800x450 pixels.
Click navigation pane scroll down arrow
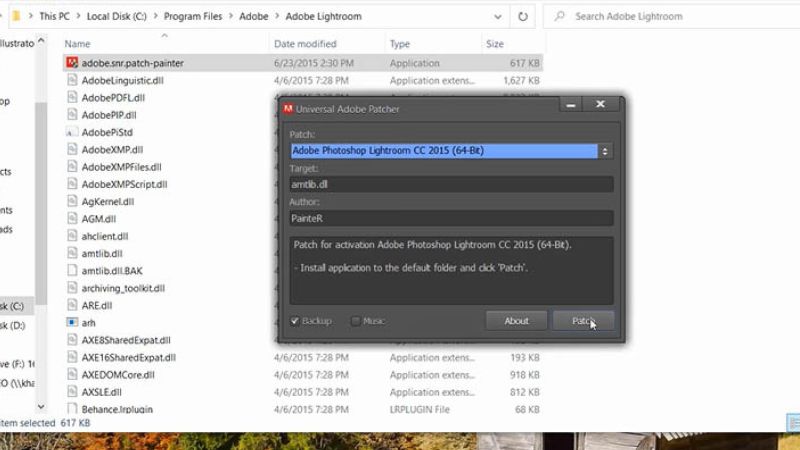point(41,407)
